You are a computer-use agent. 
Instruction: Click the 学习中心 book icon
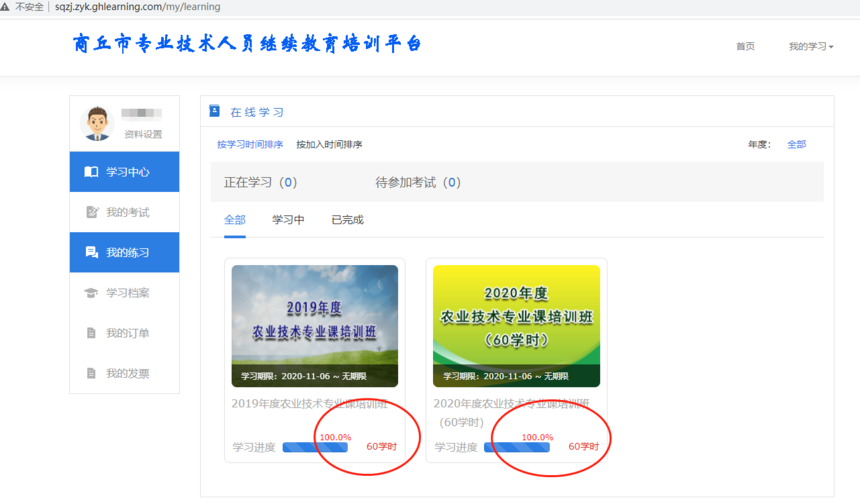click(91, 172)
